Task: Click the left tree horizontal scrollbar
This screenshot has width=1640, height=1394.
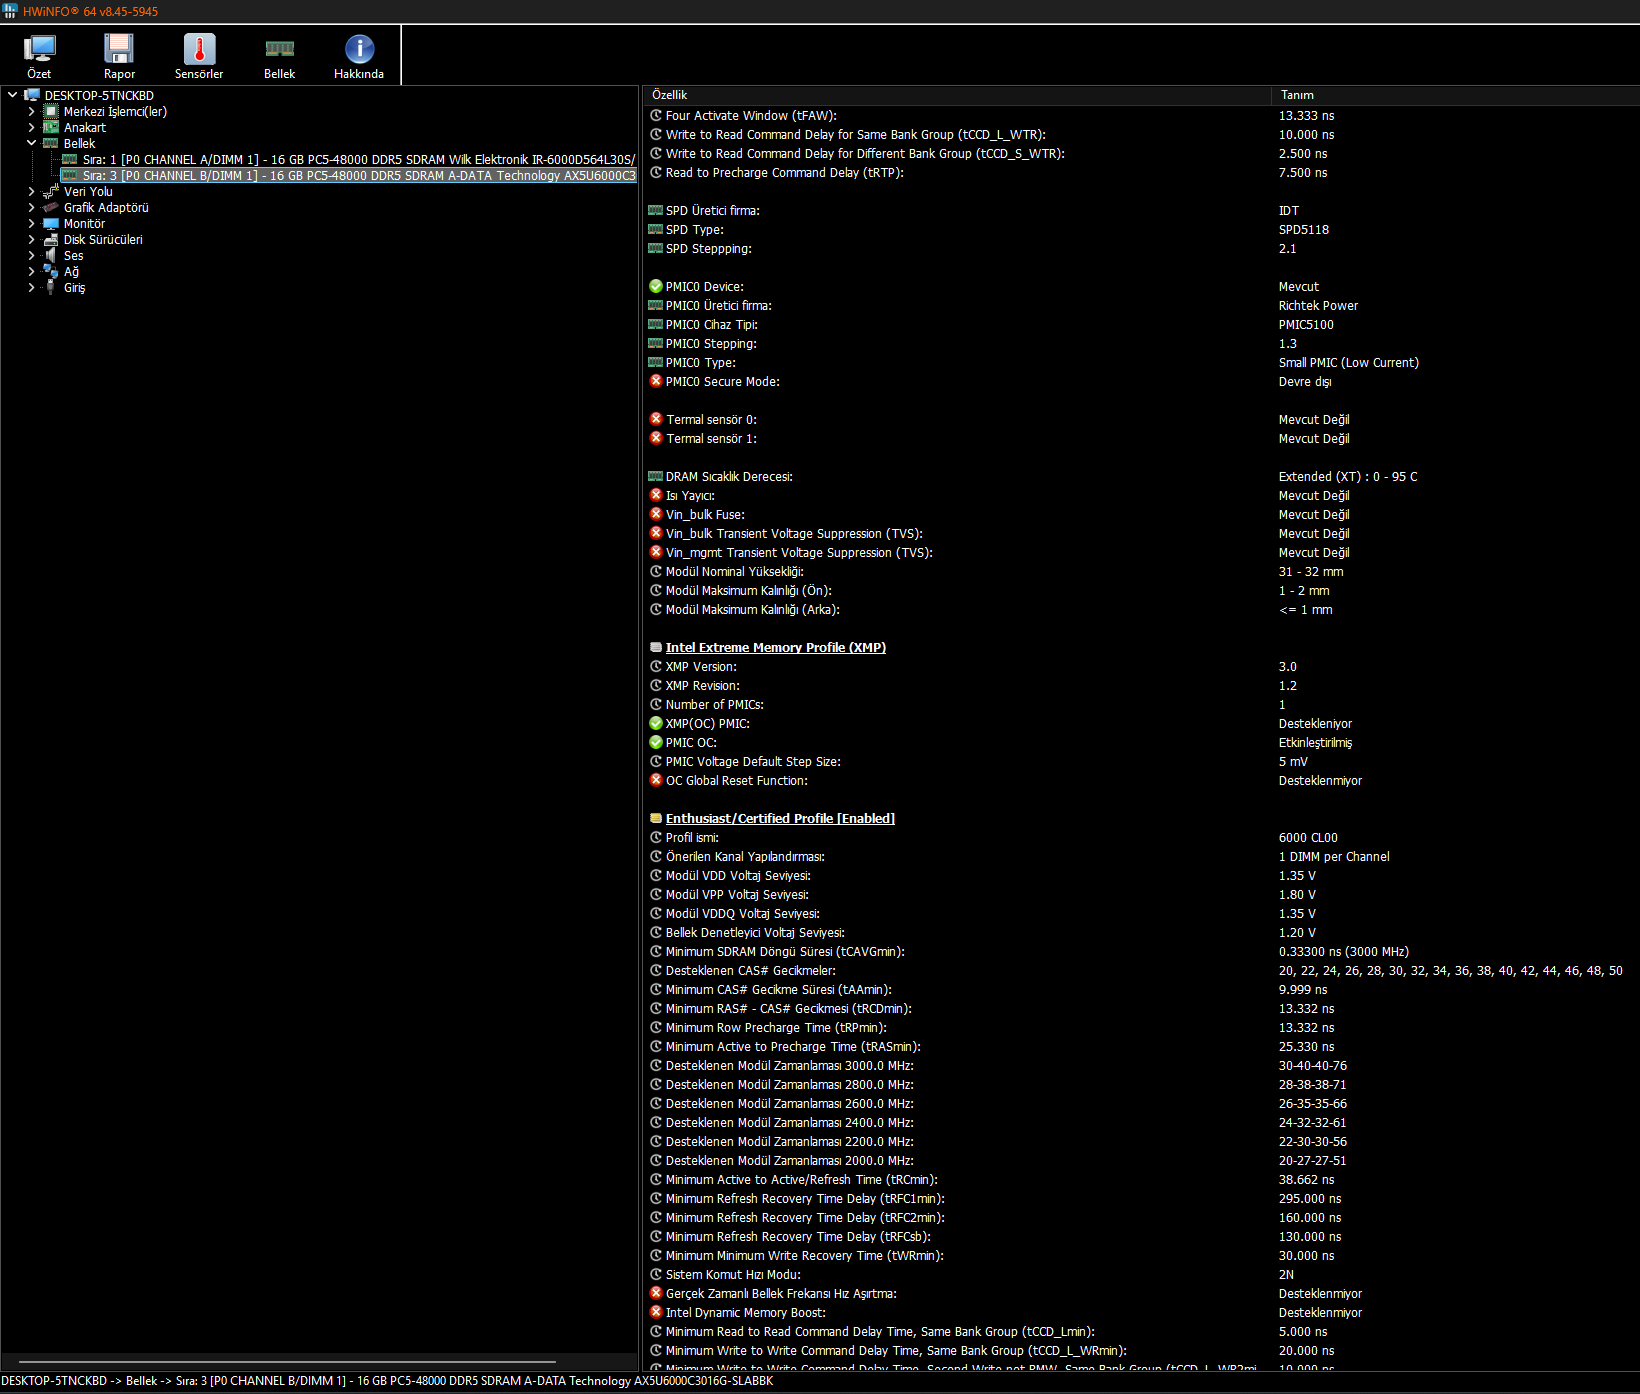Action: 287,1361
